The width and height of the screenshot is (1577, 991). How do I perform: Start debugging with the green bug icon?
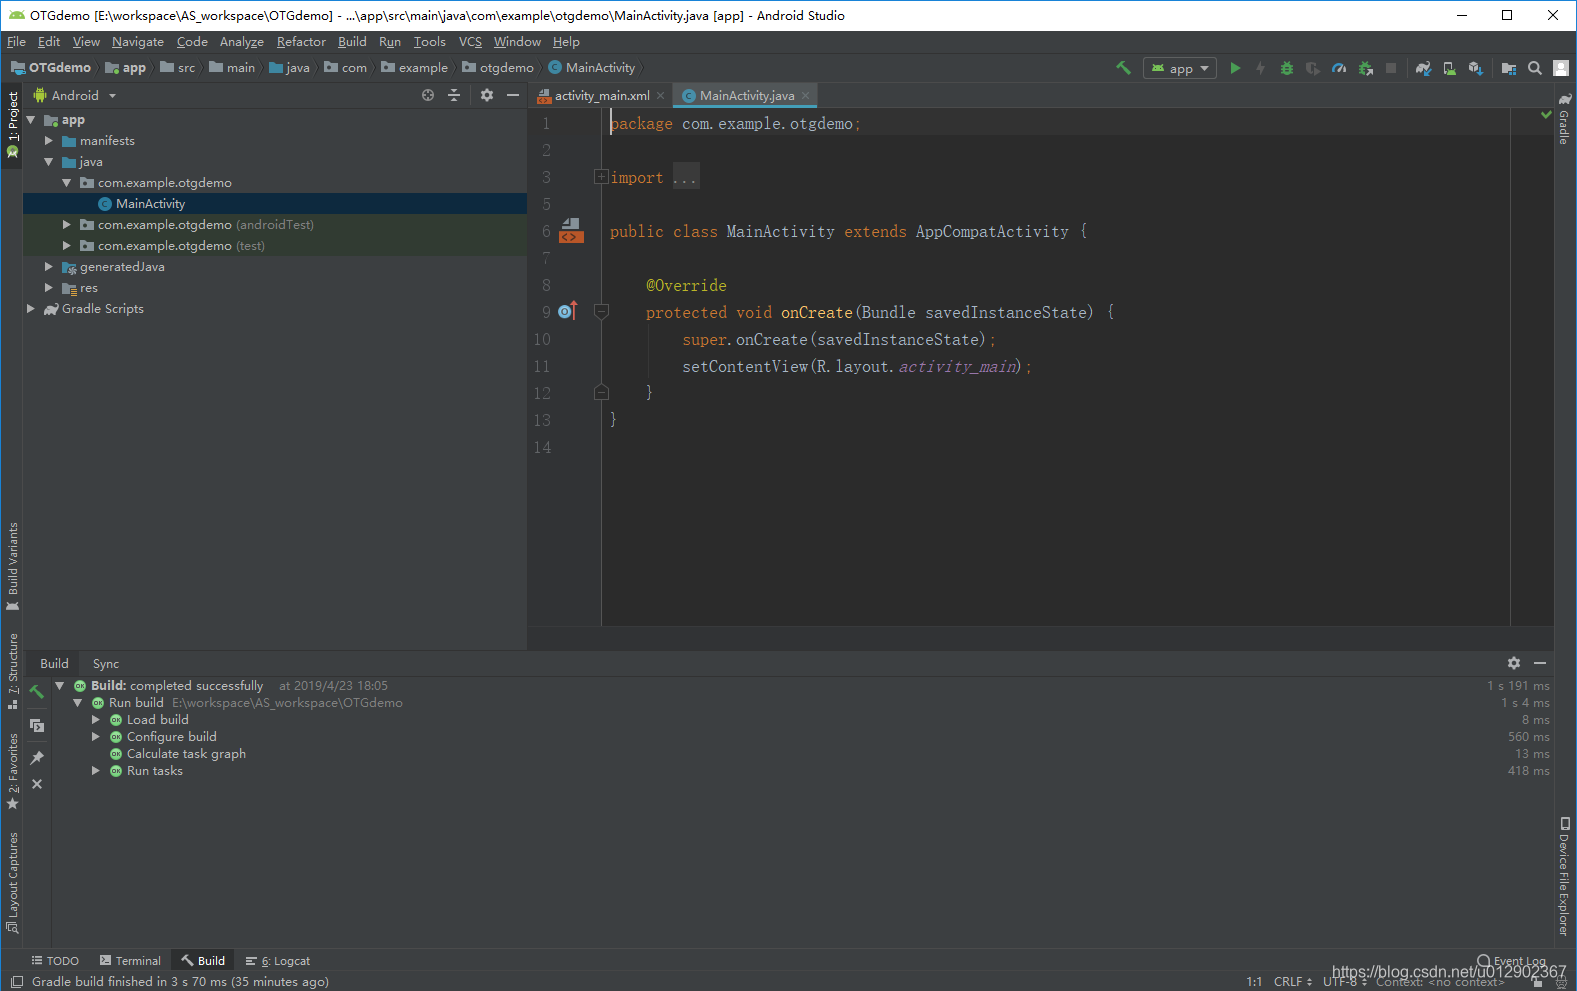pyautogui.click(x=1287, y=68)
